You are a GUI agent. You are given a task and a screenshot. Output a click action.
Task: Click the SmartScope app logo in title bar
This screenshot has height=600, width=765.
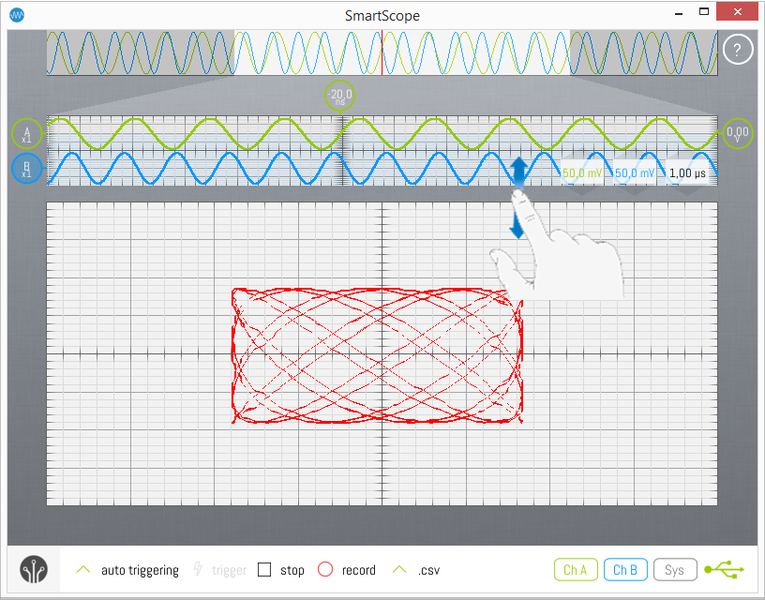tap(16, 16)
